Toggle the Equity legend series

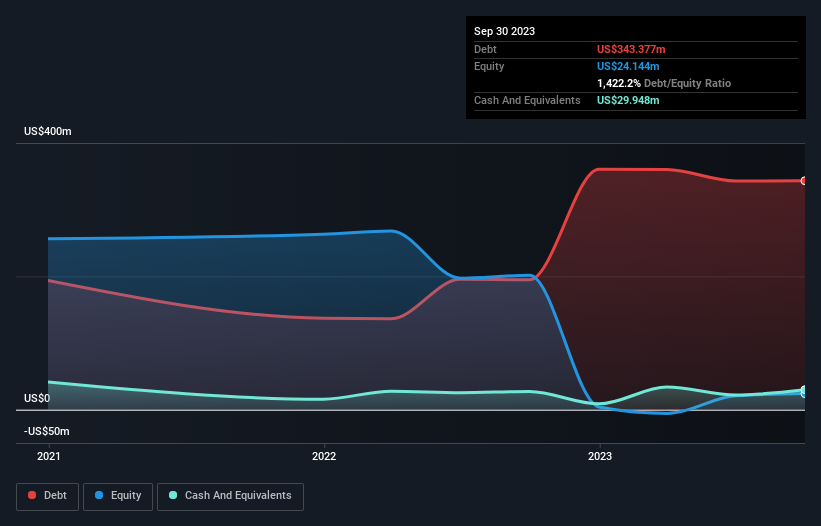[x=118, y=496]
